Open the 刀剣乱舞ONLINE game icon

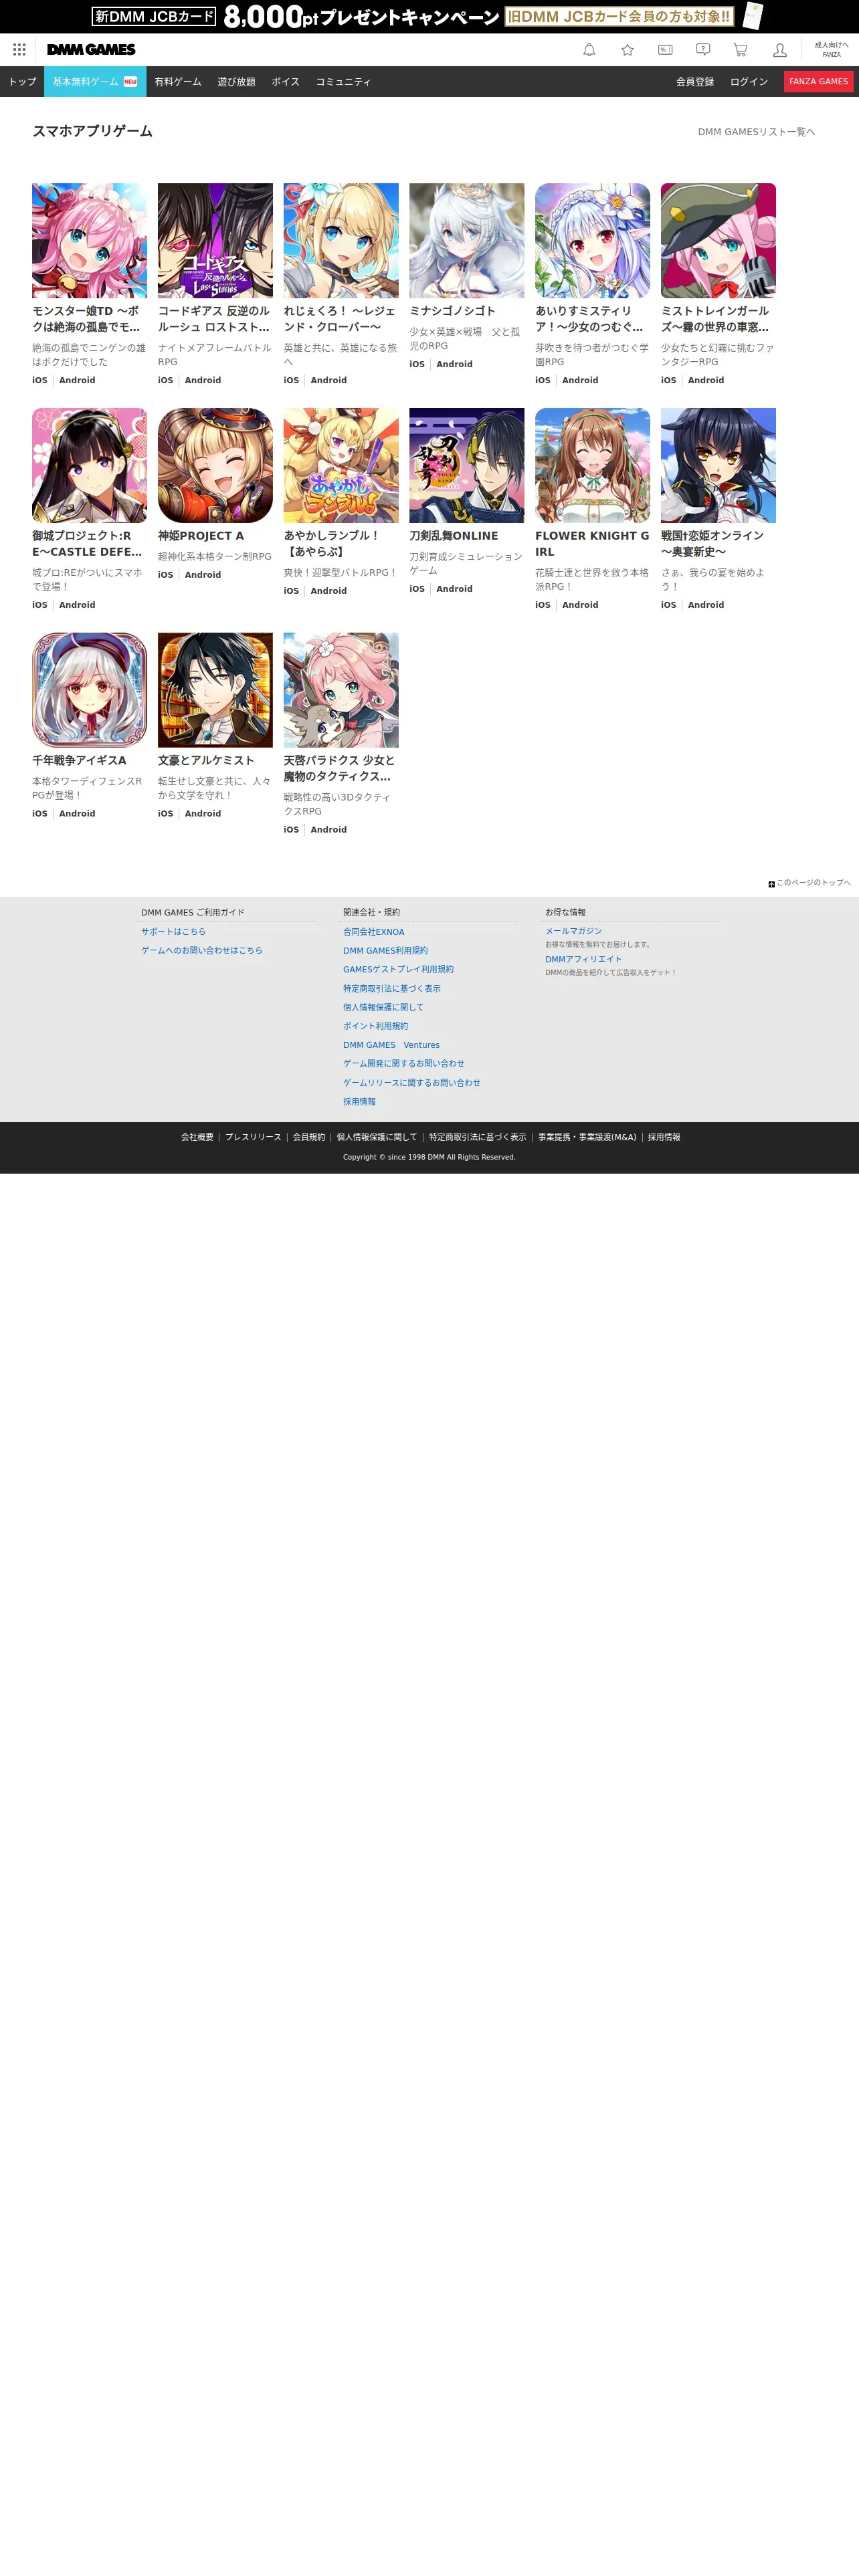pyautogui.click(x=467, y=465)
